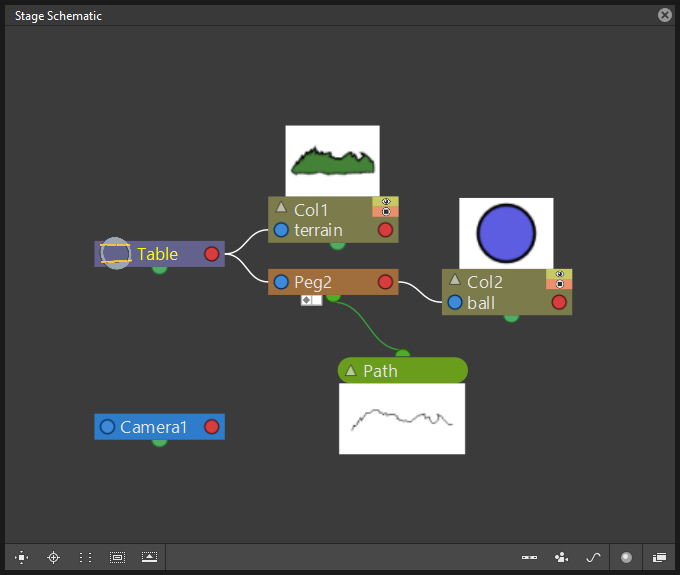Close the Stage Schematic panel
The image size is (680, 575).
pos(664,15)
